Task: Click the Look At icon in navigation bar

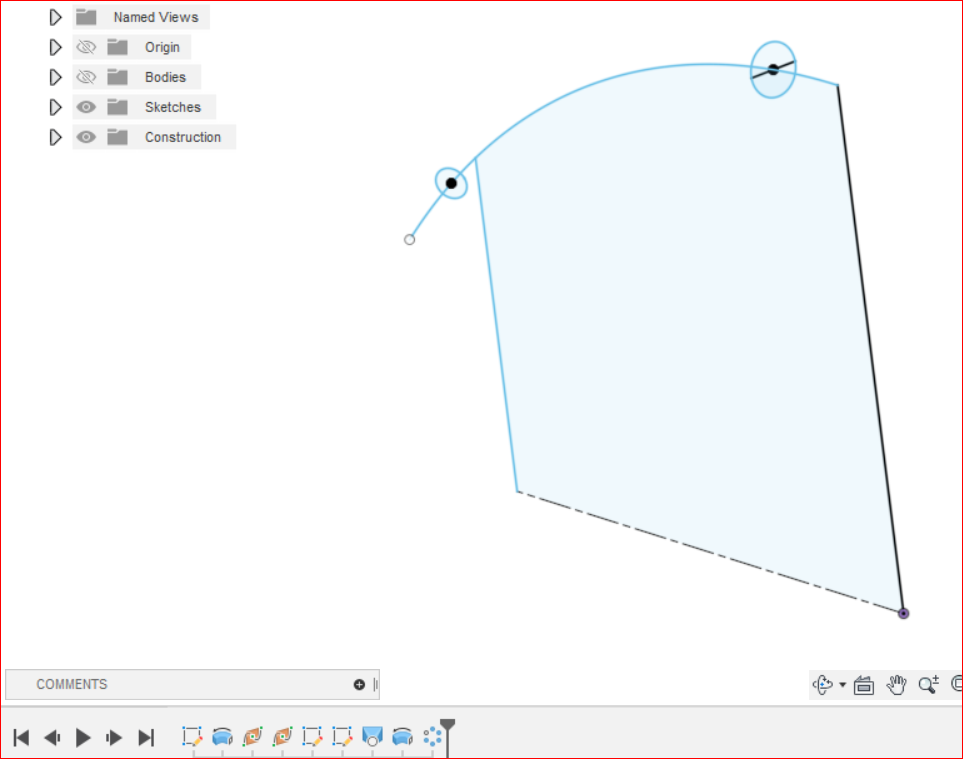Action: coord(864,685)
